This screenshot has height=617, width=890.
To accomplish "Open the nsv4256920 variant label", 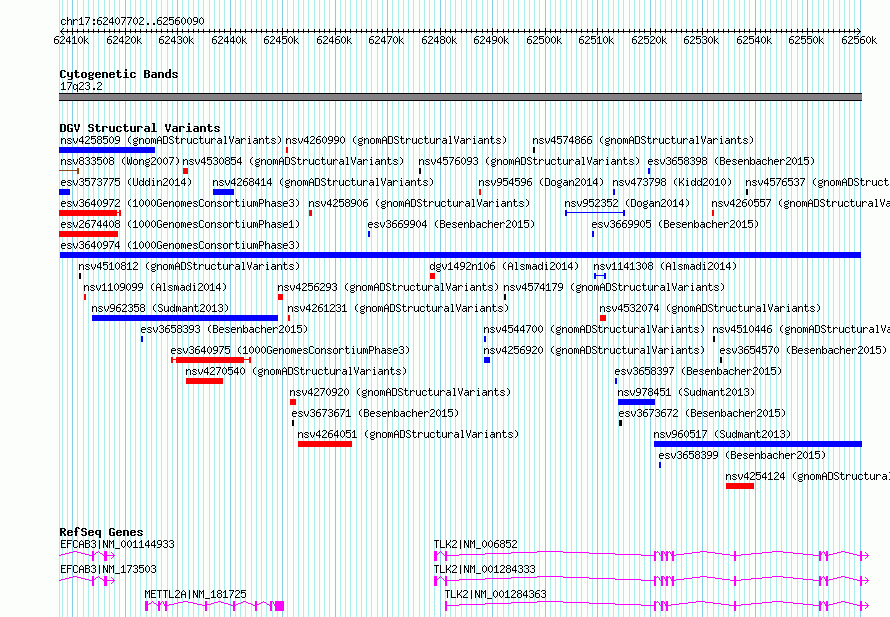I will tap(594, 350).
